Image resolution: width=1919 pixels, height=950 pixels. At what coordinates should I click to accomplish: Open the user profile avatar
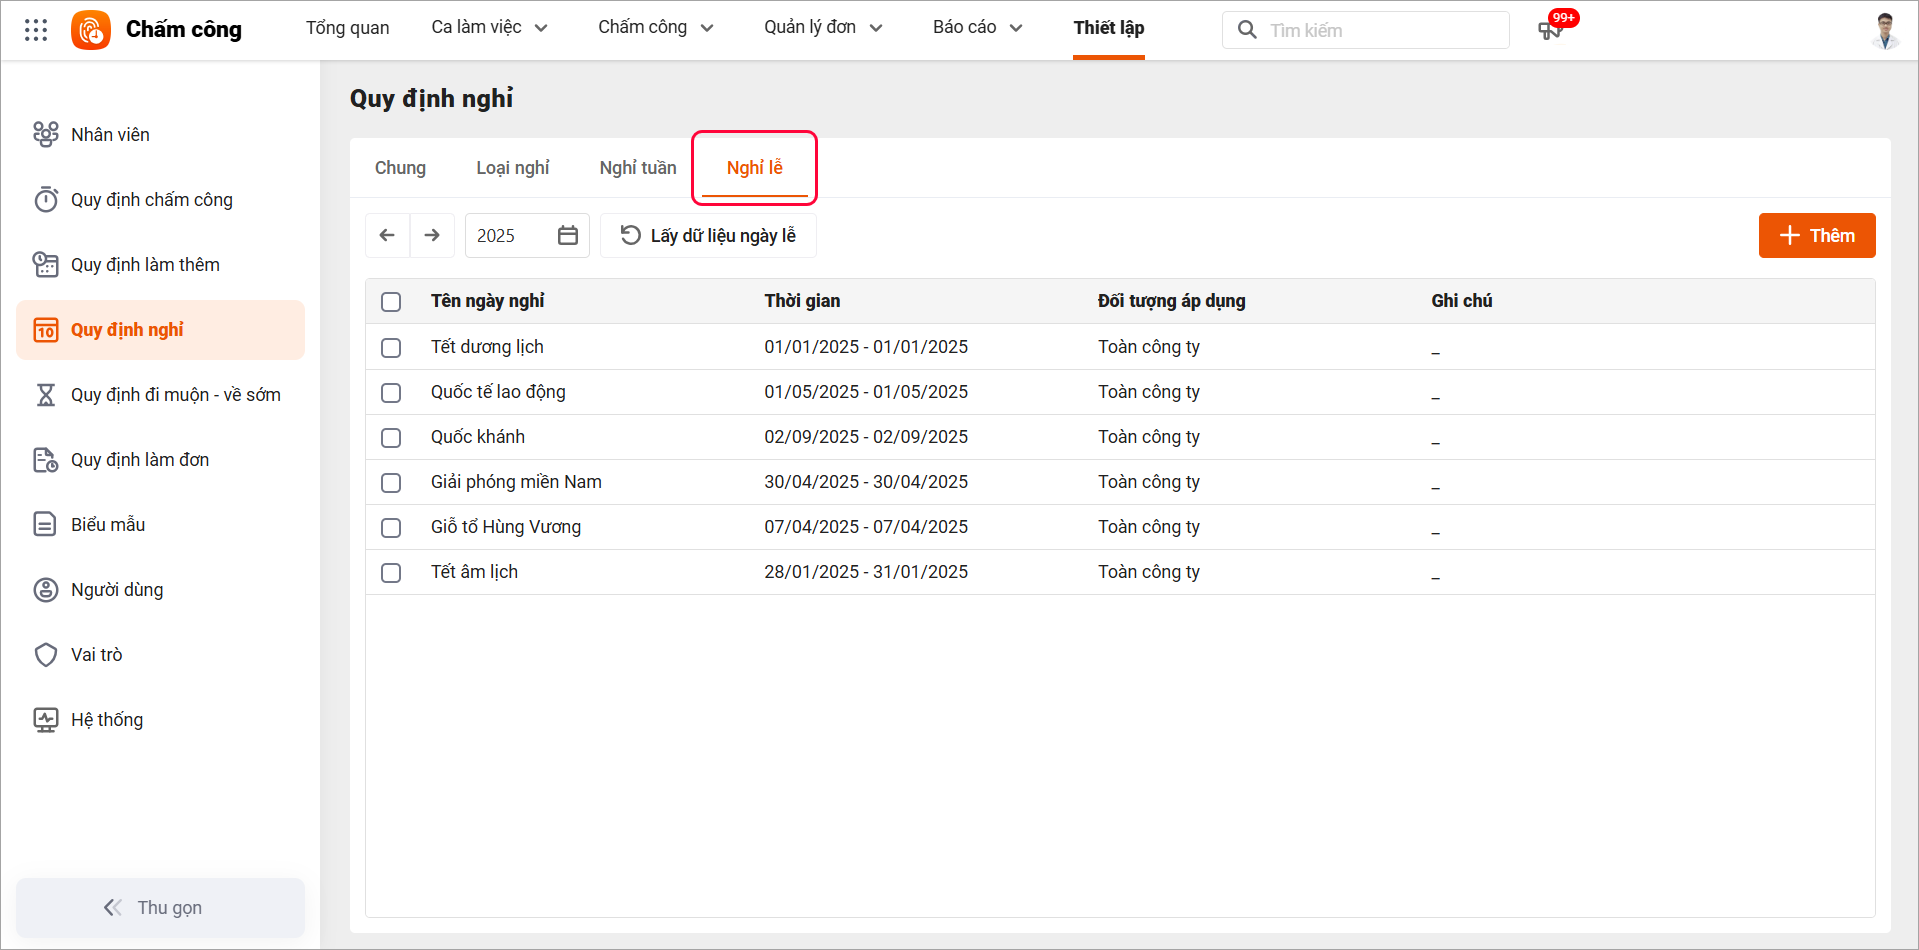click(1885, 30)
